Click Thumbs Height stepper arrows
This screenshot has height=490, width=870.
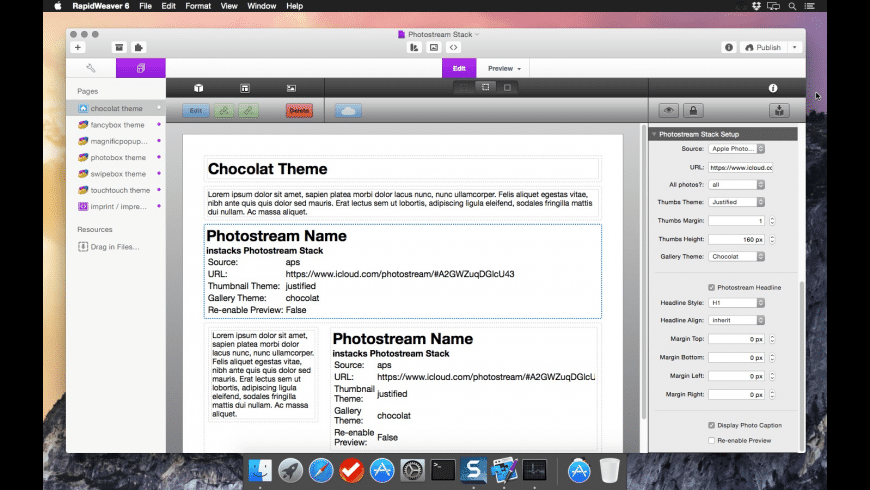(772, 239)
